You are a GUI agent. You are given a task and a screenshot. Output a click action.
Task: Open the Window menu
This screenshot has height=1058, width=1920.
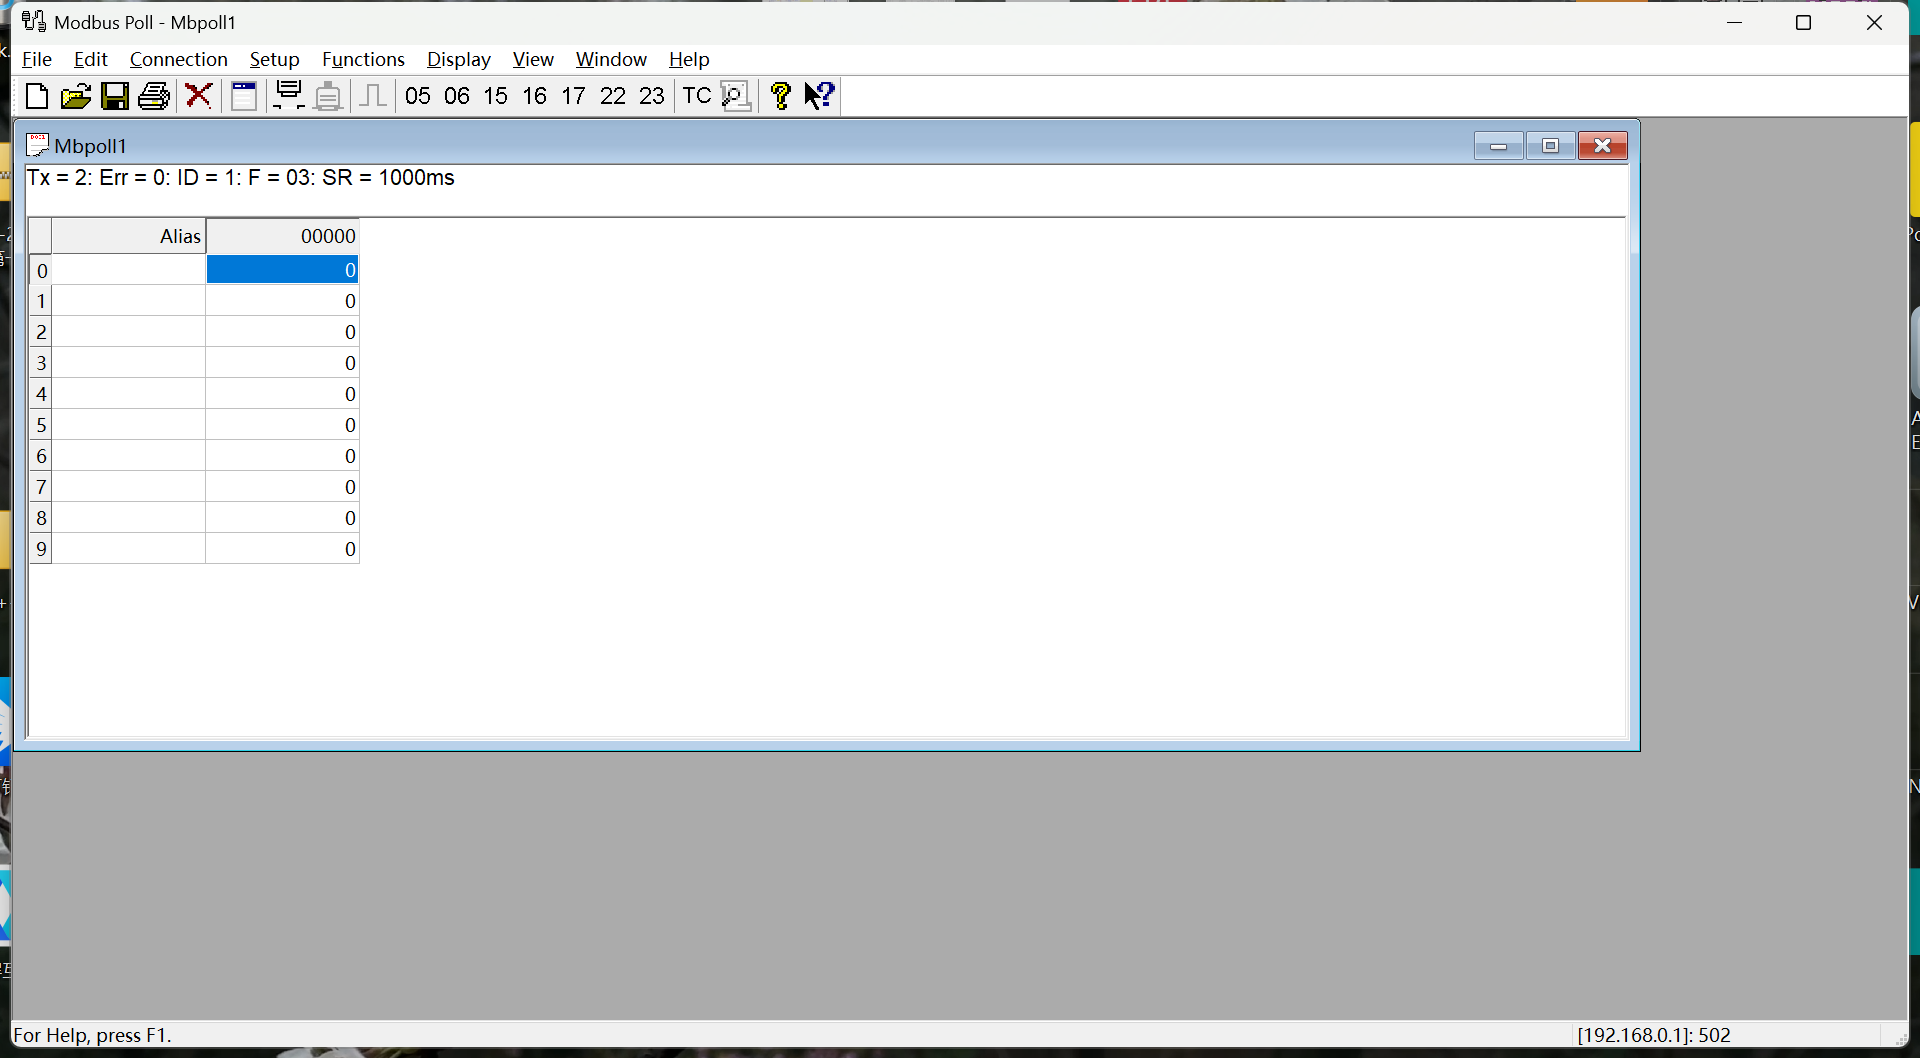[611, 60]
